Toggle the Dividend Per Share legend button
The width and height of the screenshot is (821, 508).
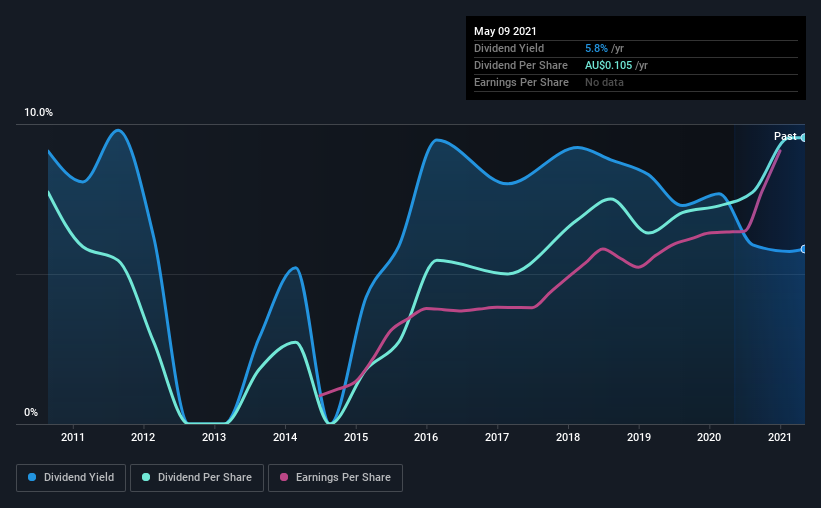click(197, 478)
